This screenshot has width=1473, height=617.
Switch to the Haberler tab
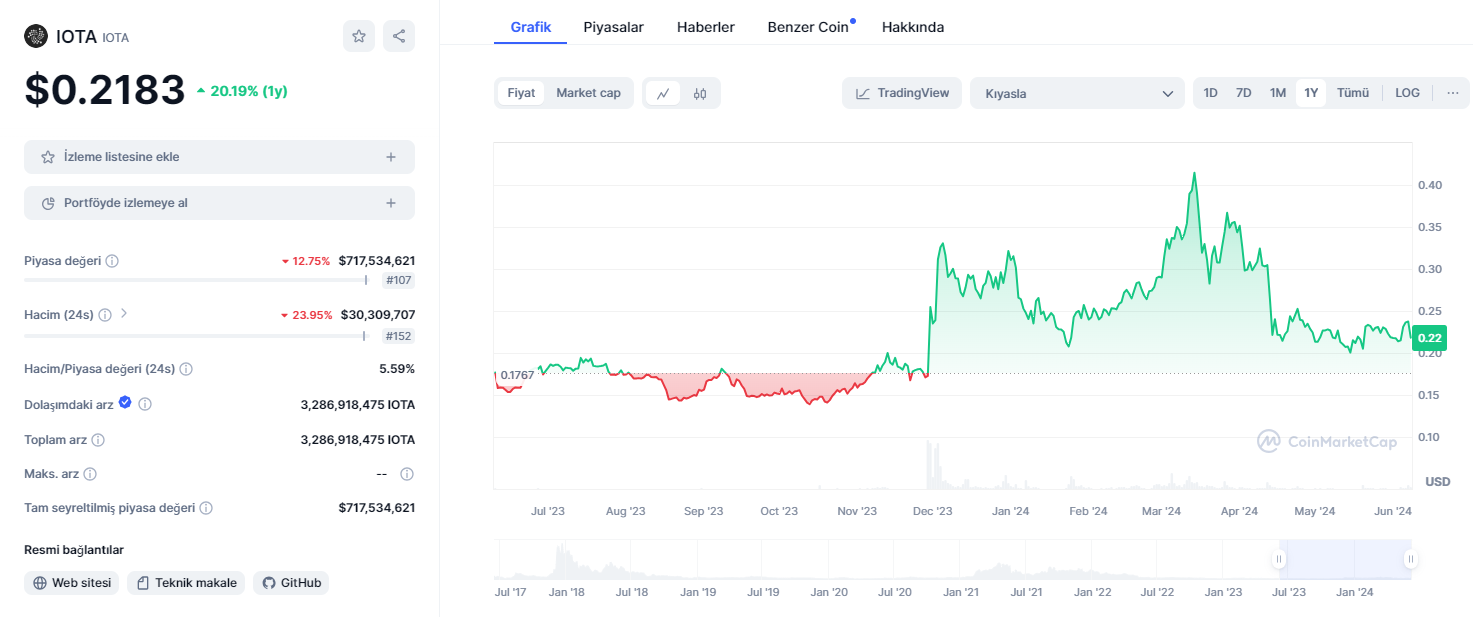[x=705, y=27]
